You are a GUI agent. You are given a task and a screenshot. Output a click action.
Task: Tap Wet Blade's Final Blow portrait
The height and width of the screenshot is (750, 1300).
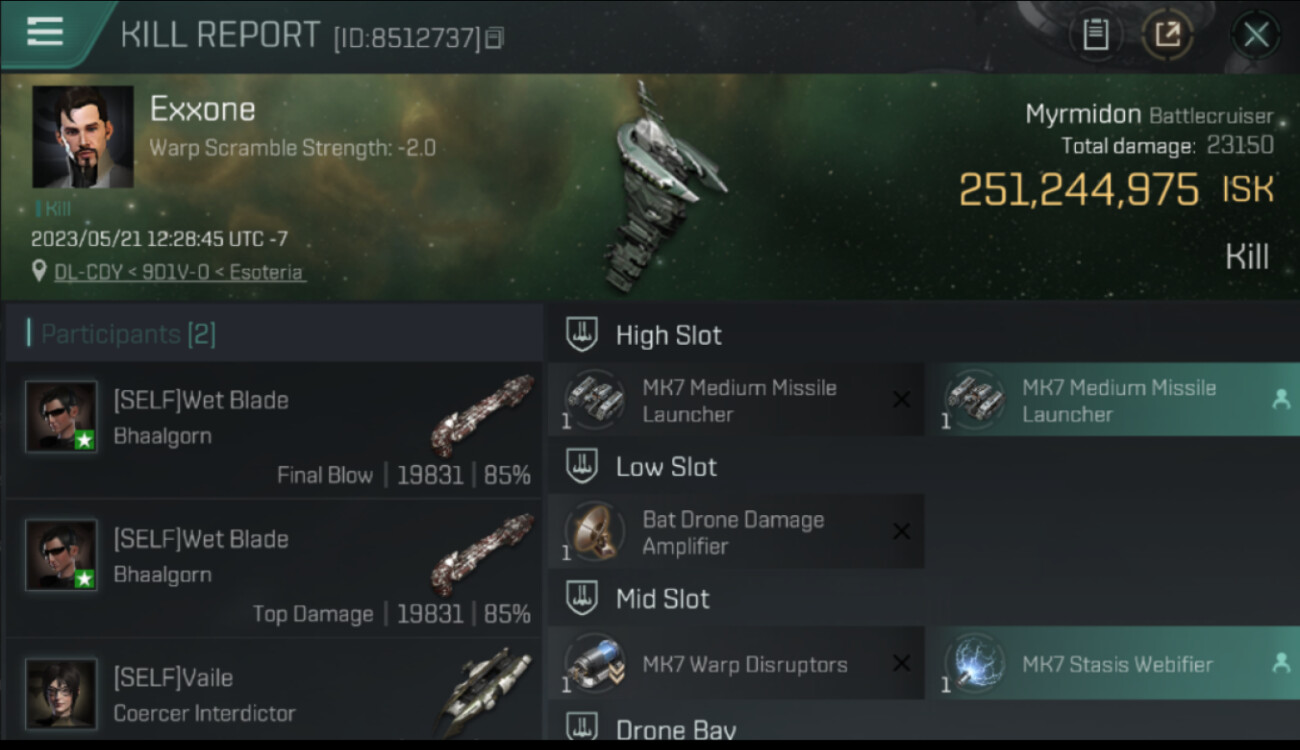coord(61,417)
